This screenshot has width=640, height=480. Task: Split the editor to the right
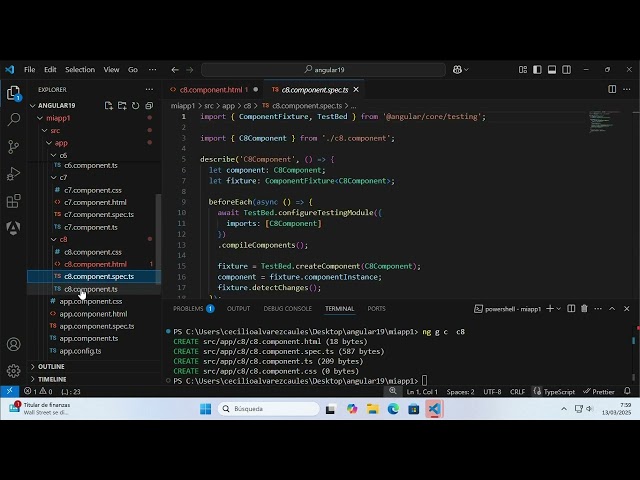click(612, 89)
